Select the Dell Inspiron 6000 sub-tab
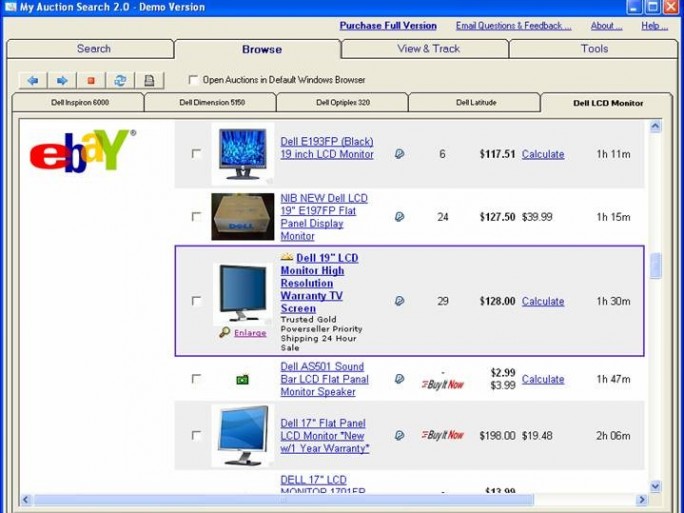684x513 pixels. tap(79, 103)
